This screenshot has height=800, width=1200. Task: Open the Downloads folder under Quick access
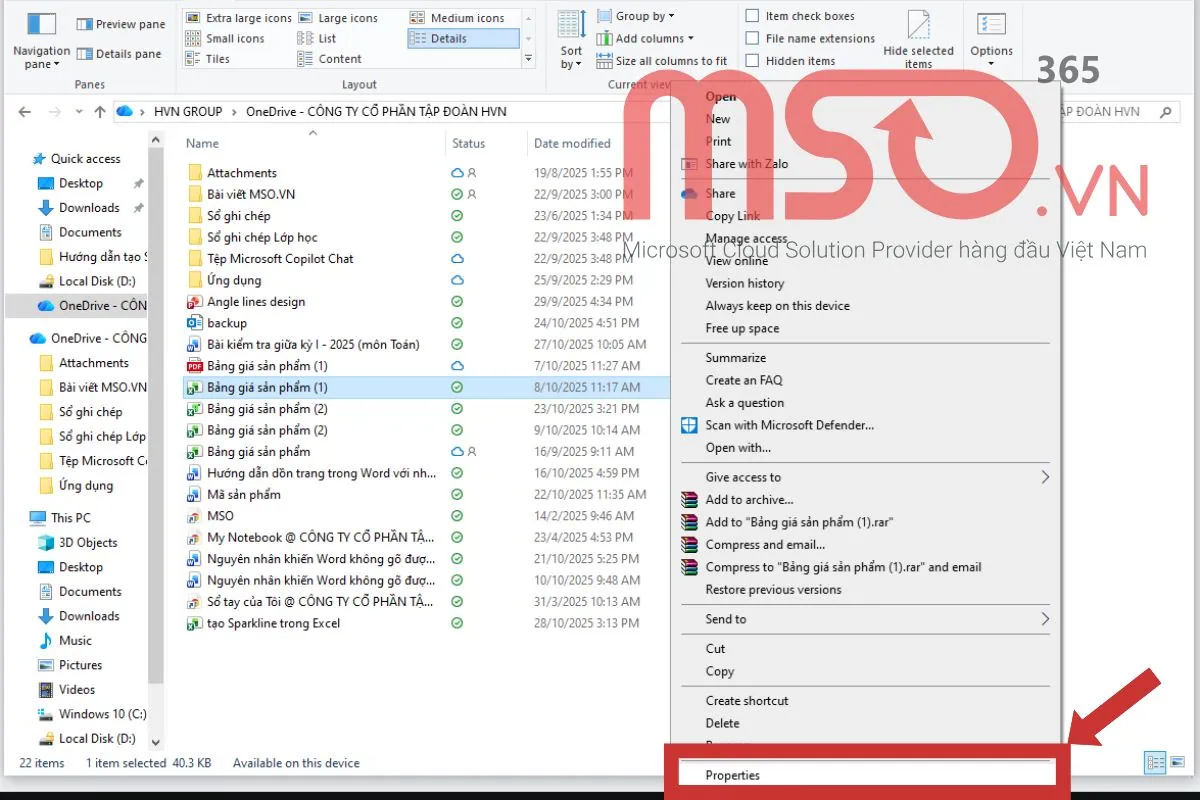(89, 208)
